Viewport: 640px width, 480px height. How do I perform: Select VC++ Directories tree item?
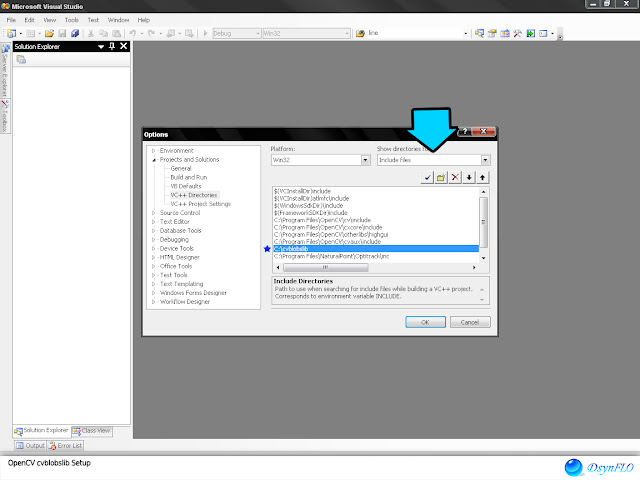pyautogui.click(x=194, y=195)
